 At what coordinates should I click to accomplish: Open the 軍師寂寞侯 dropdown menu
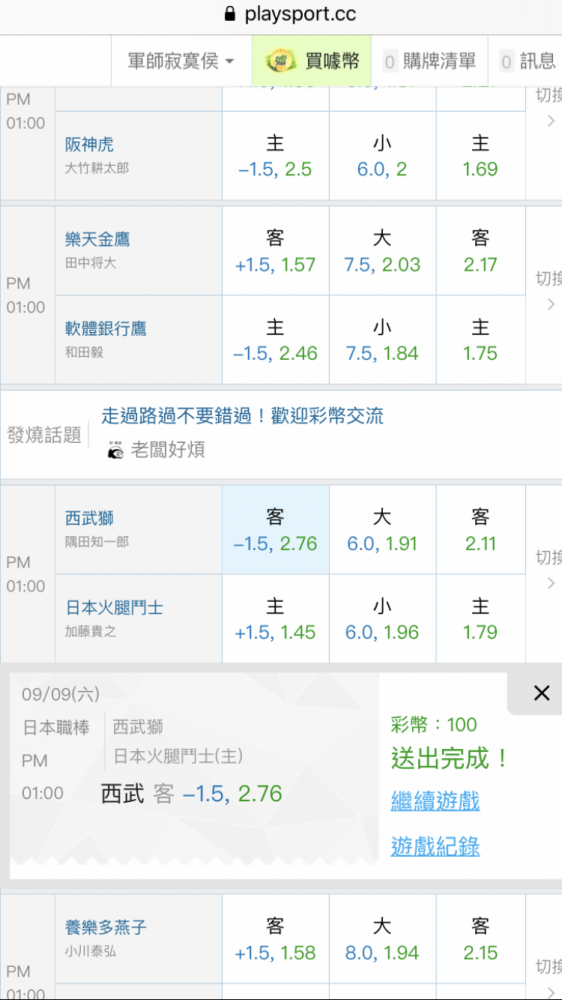181,61
